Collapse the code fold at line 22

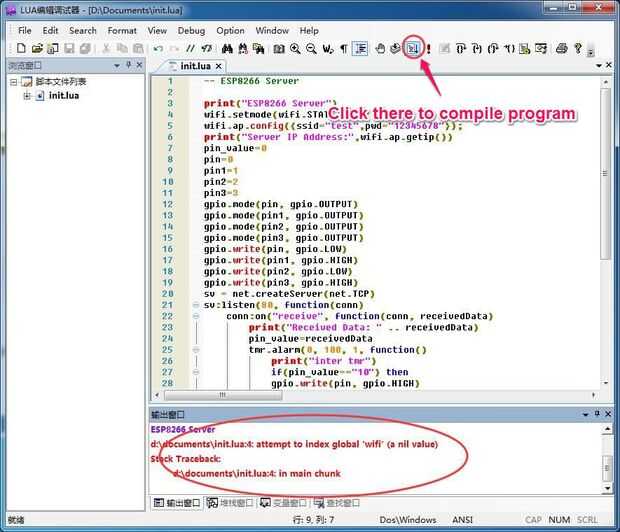196,316
